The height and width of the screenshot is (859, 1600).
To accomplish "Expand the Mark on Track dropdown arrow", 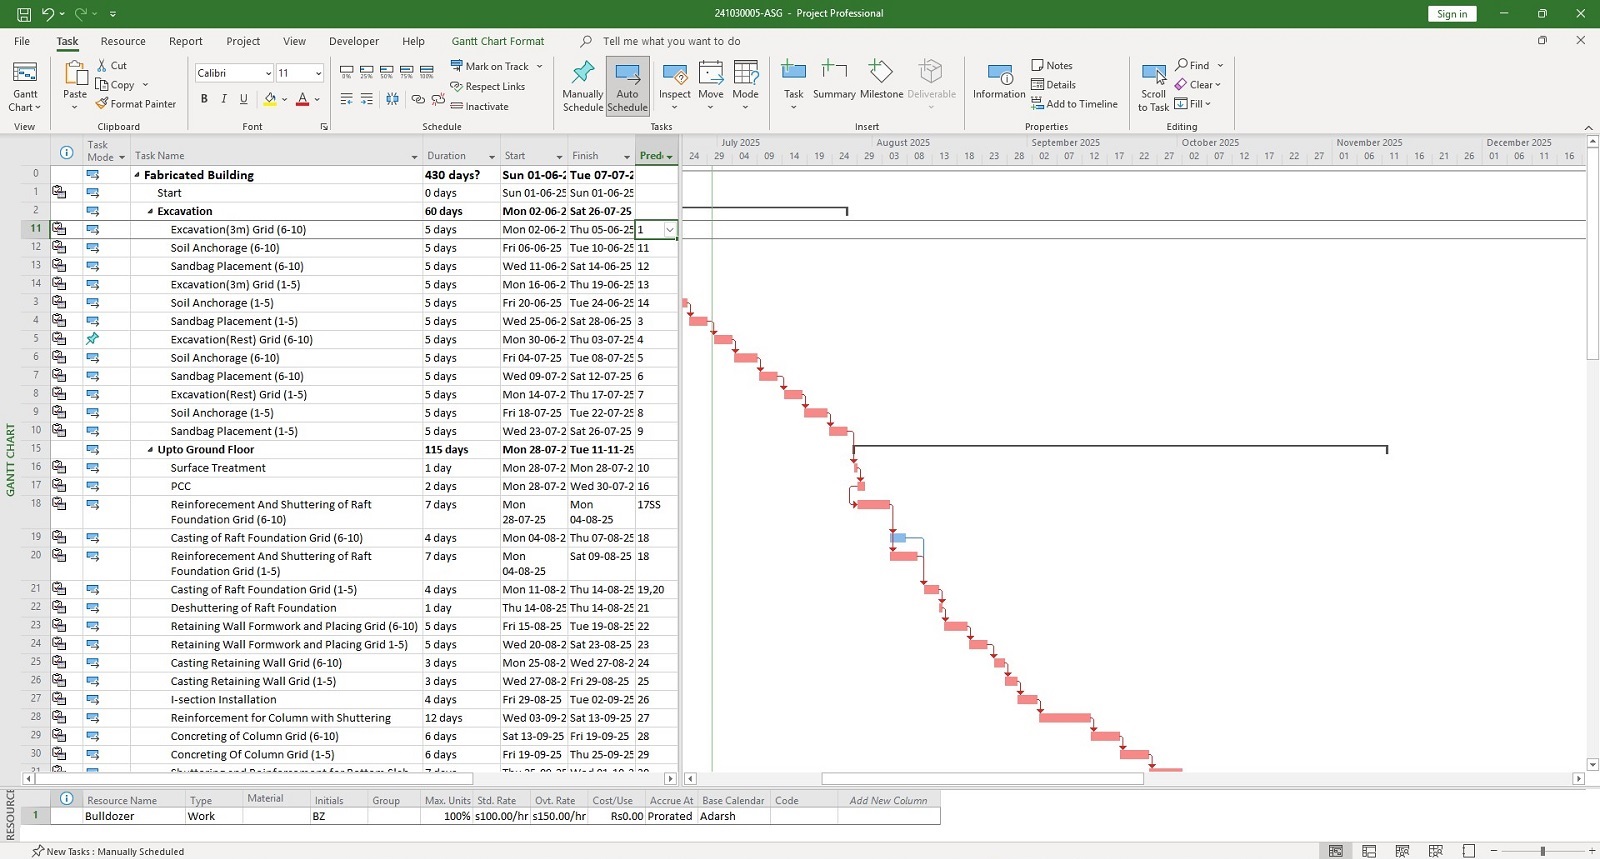I will pyautogui.click(x=540, y=67).
